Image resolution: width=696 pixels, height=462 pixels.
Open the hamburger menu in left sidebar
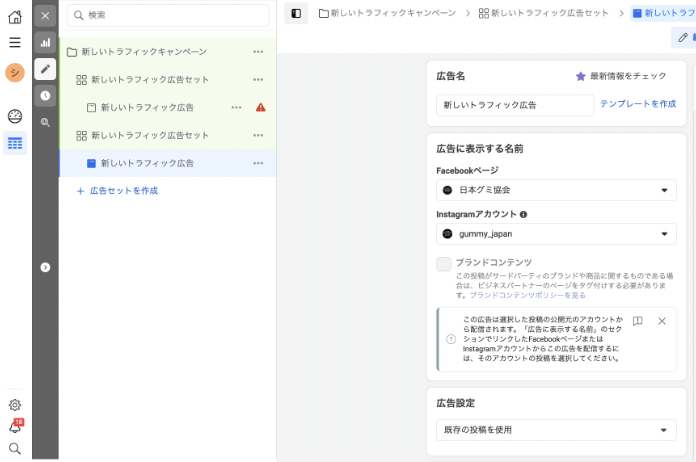point(14,43)
